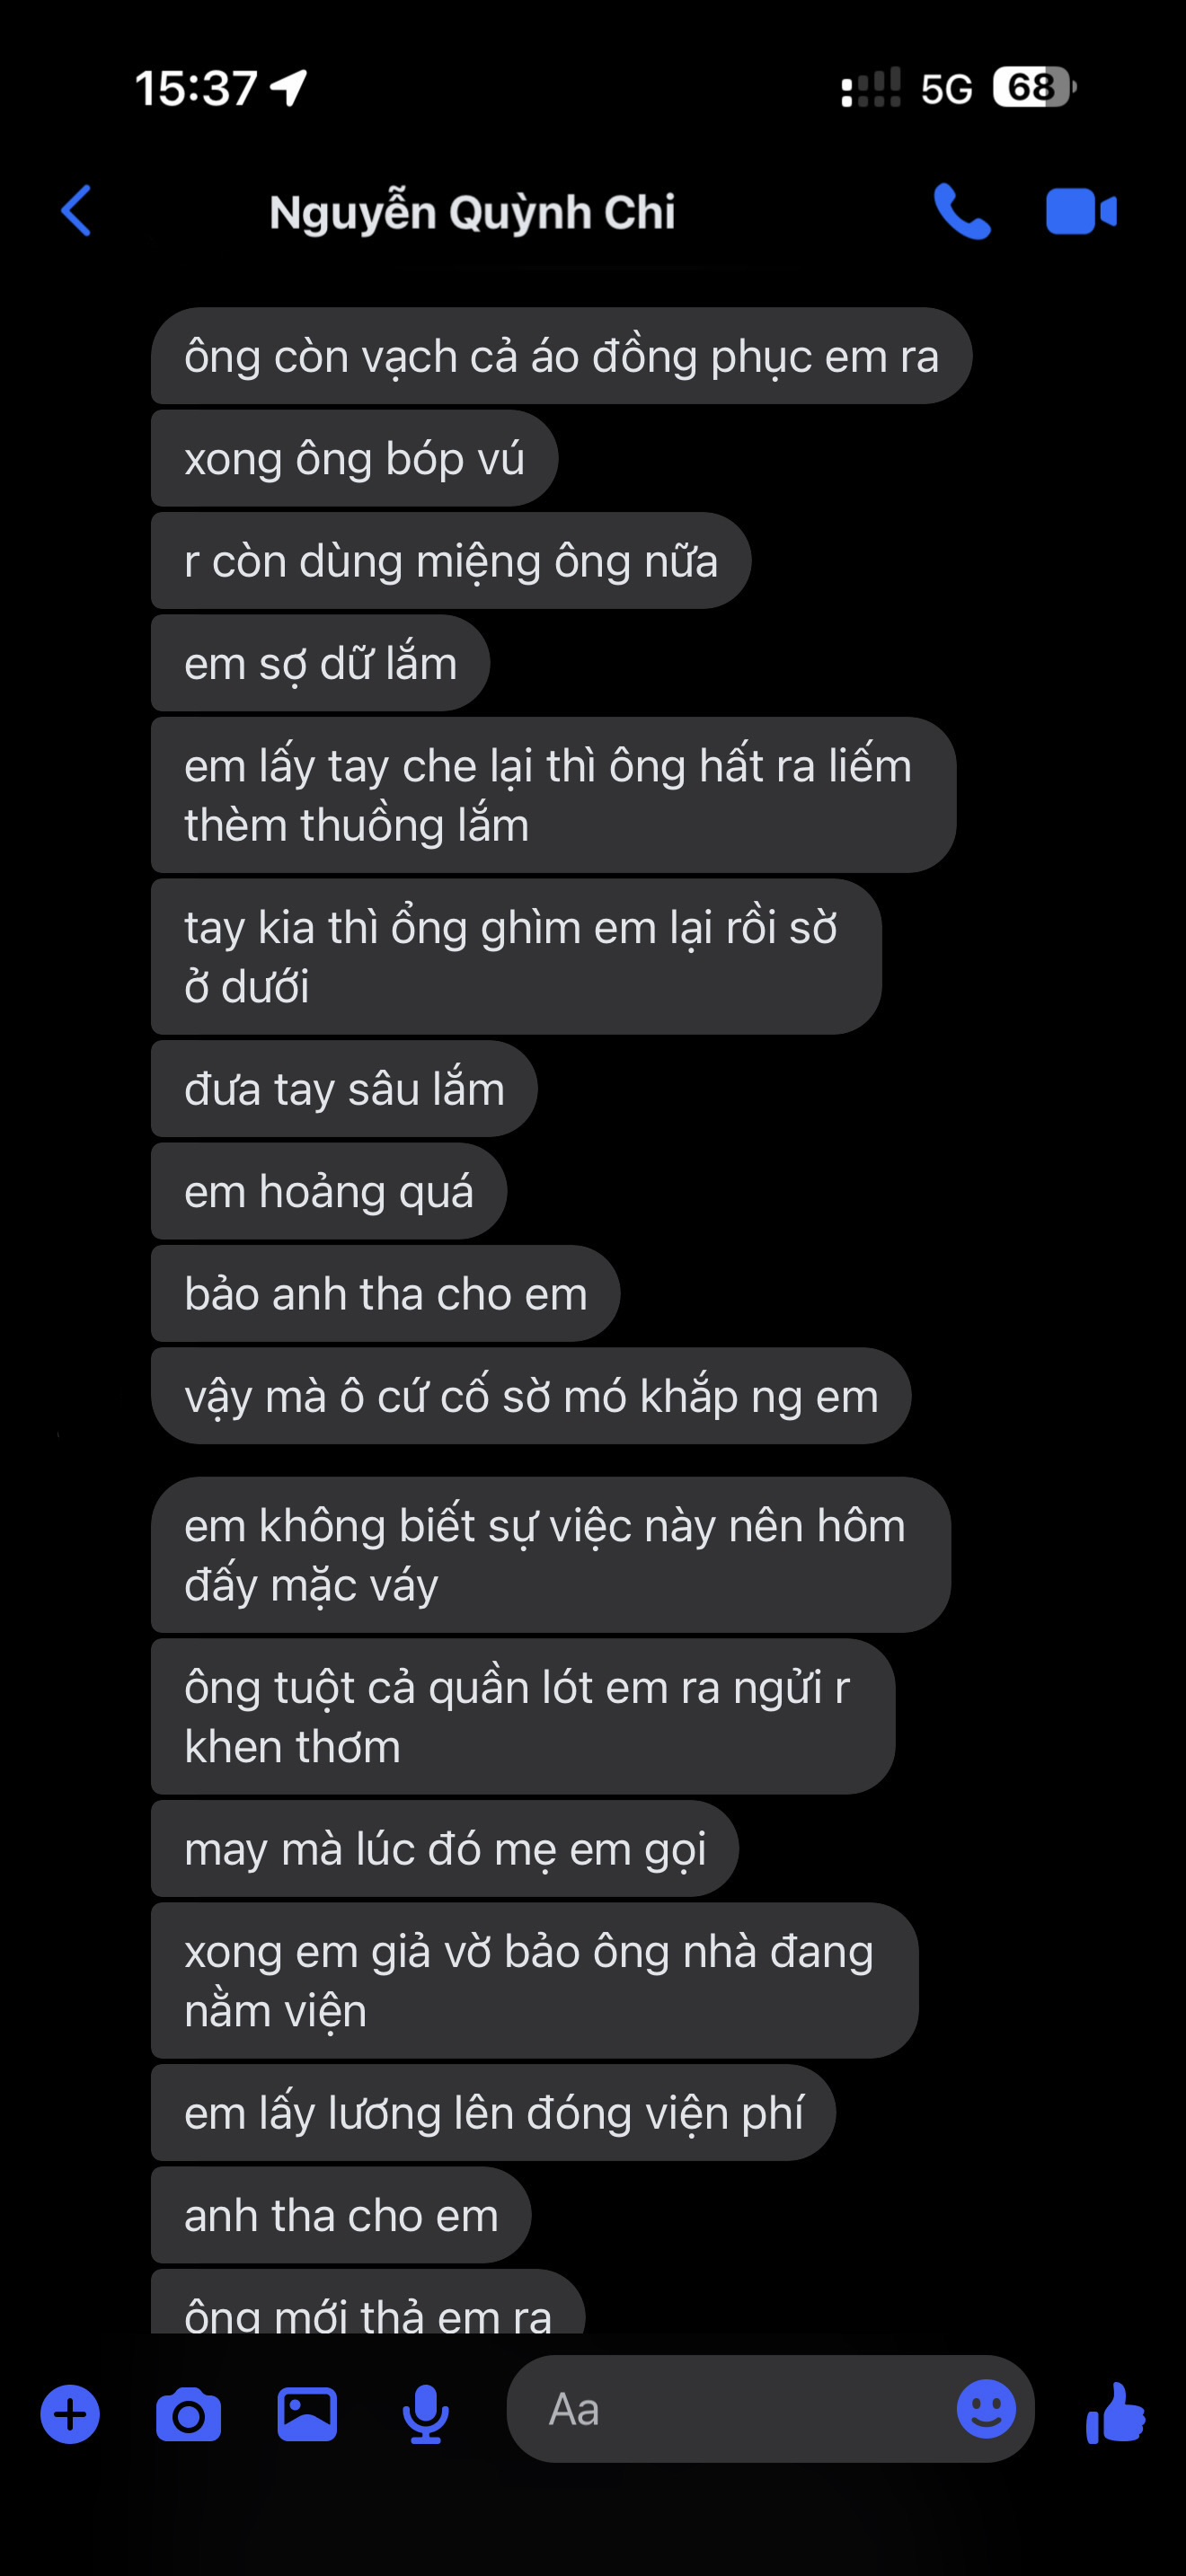The image size is (1186, 2576).
Task: Tap the 15:37 clock in status bar
Action: point(196,88)
